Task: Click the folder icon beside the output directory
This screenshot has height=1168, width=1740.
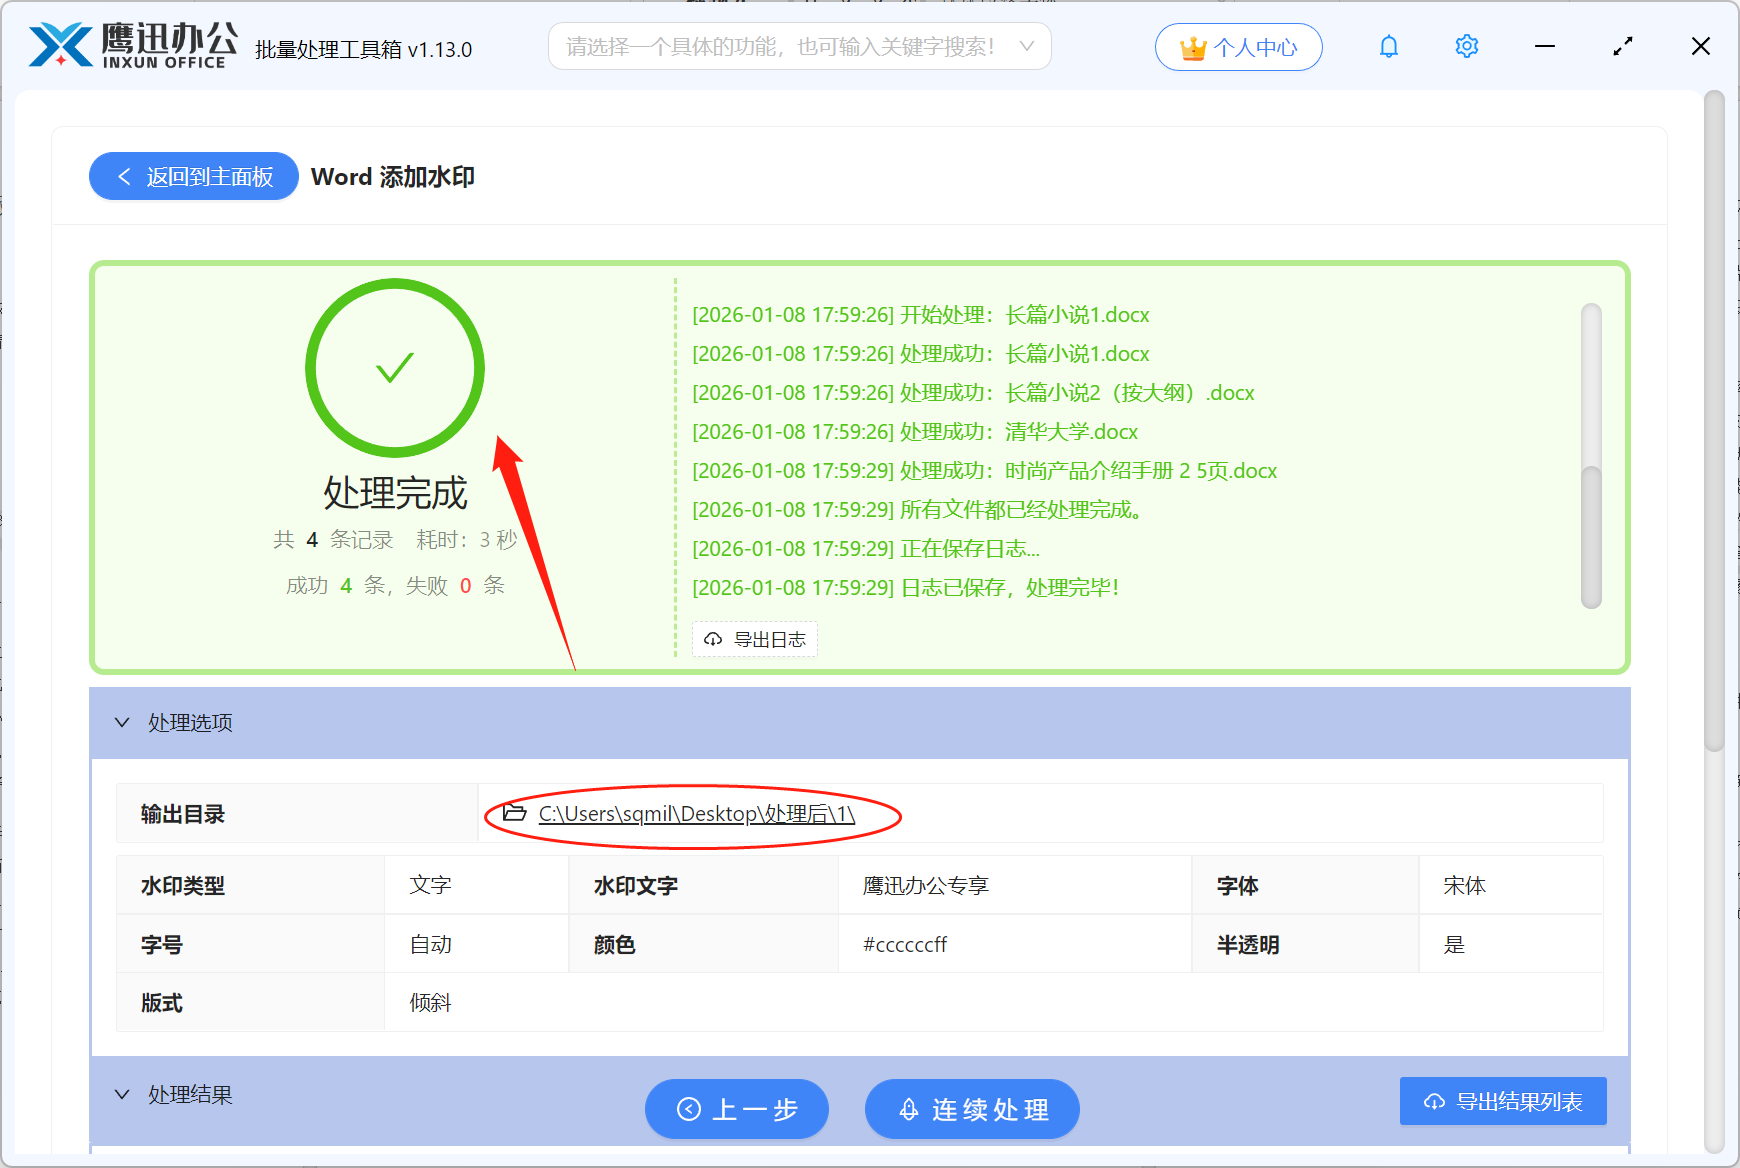Action: pos(511,813)
